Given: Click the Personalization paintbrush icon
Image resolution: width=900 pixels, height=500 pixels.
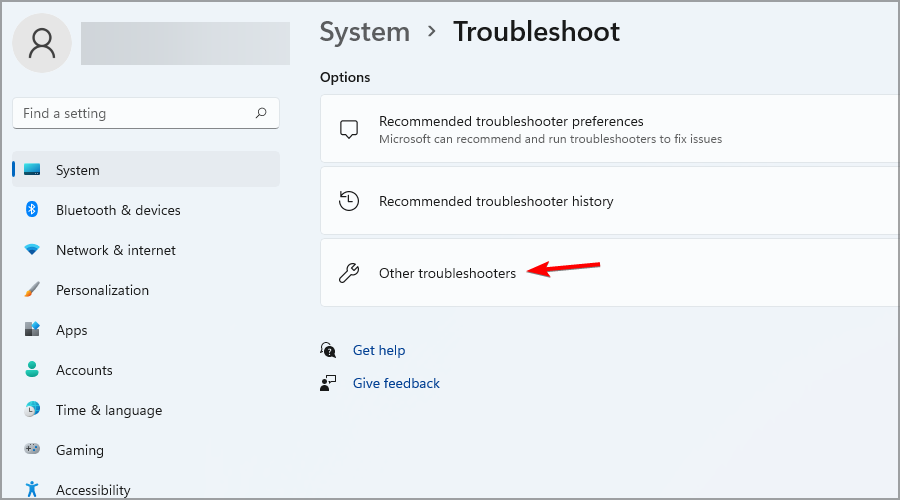Looking at the screenshot, I should 32,290.
